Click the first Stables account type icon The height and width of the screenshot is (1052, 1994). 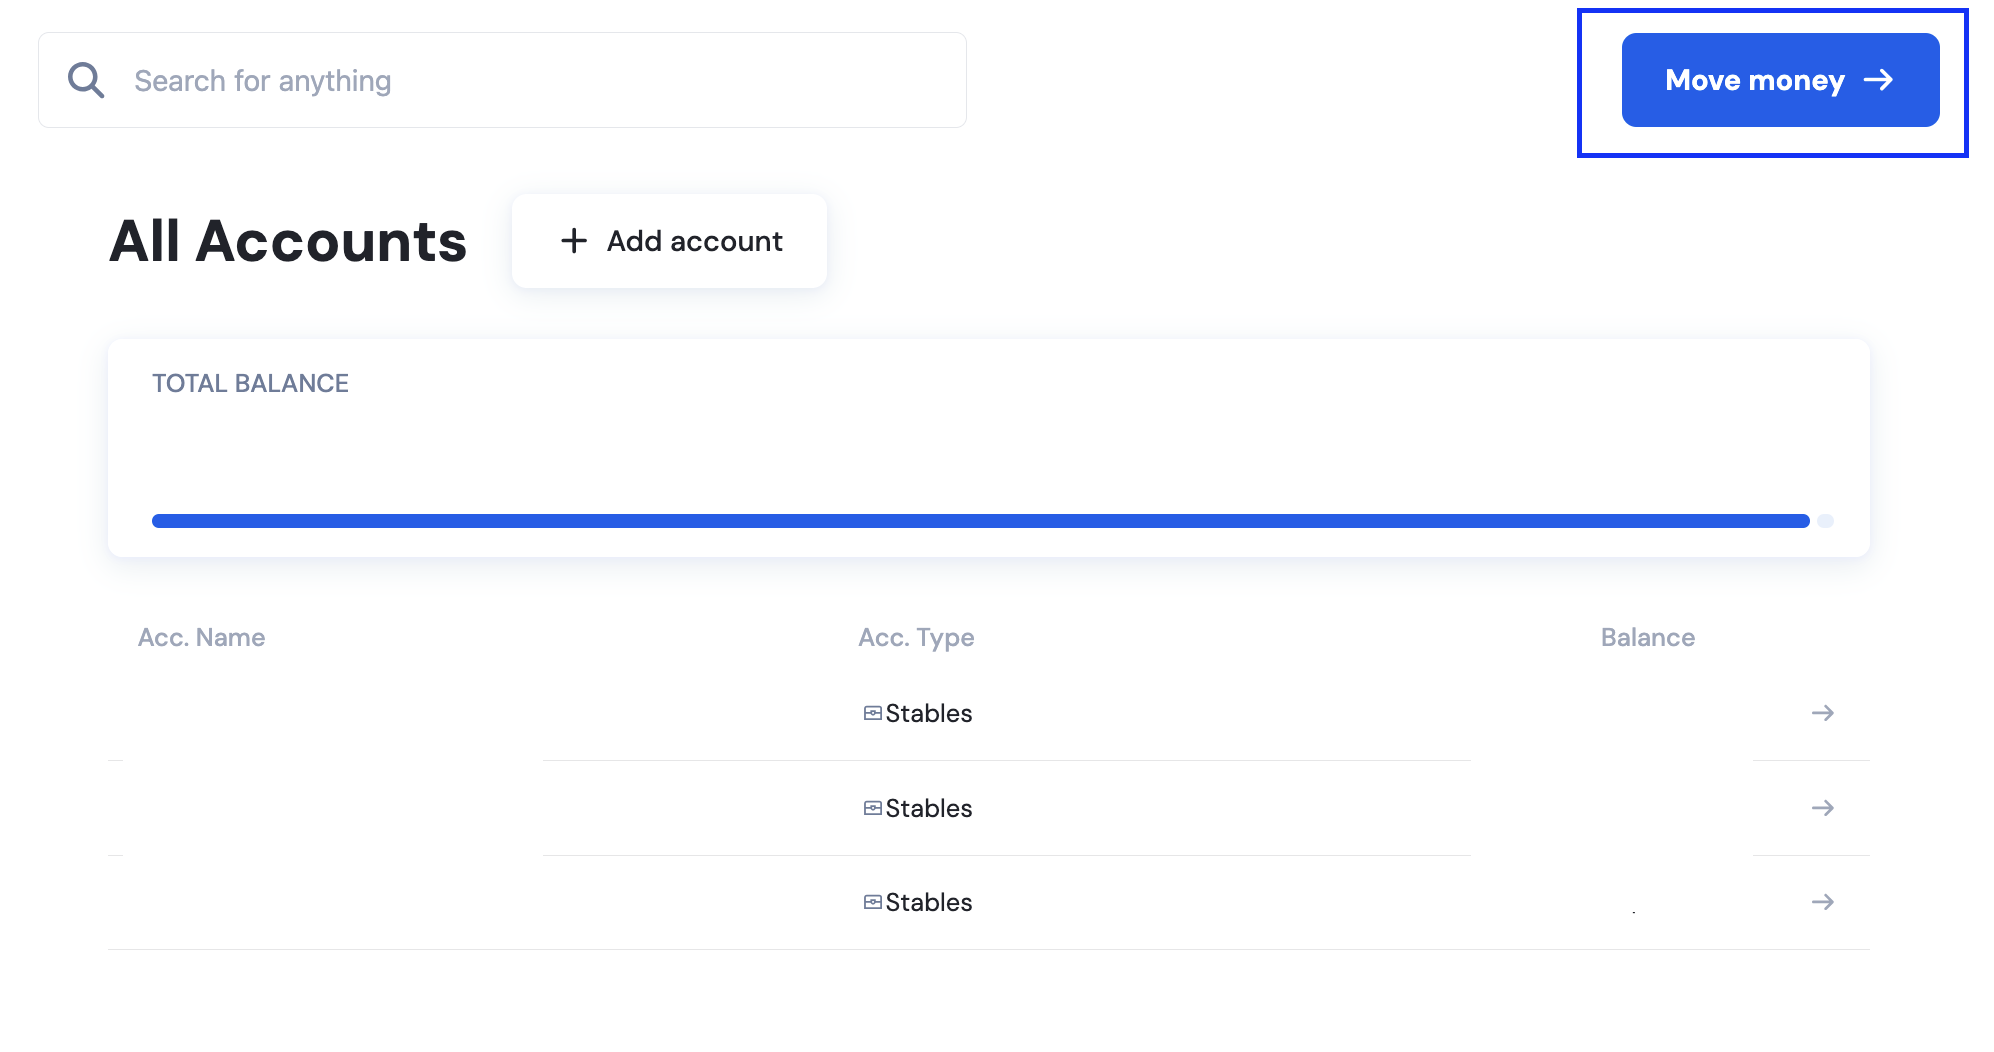click(x=873, y=713)
